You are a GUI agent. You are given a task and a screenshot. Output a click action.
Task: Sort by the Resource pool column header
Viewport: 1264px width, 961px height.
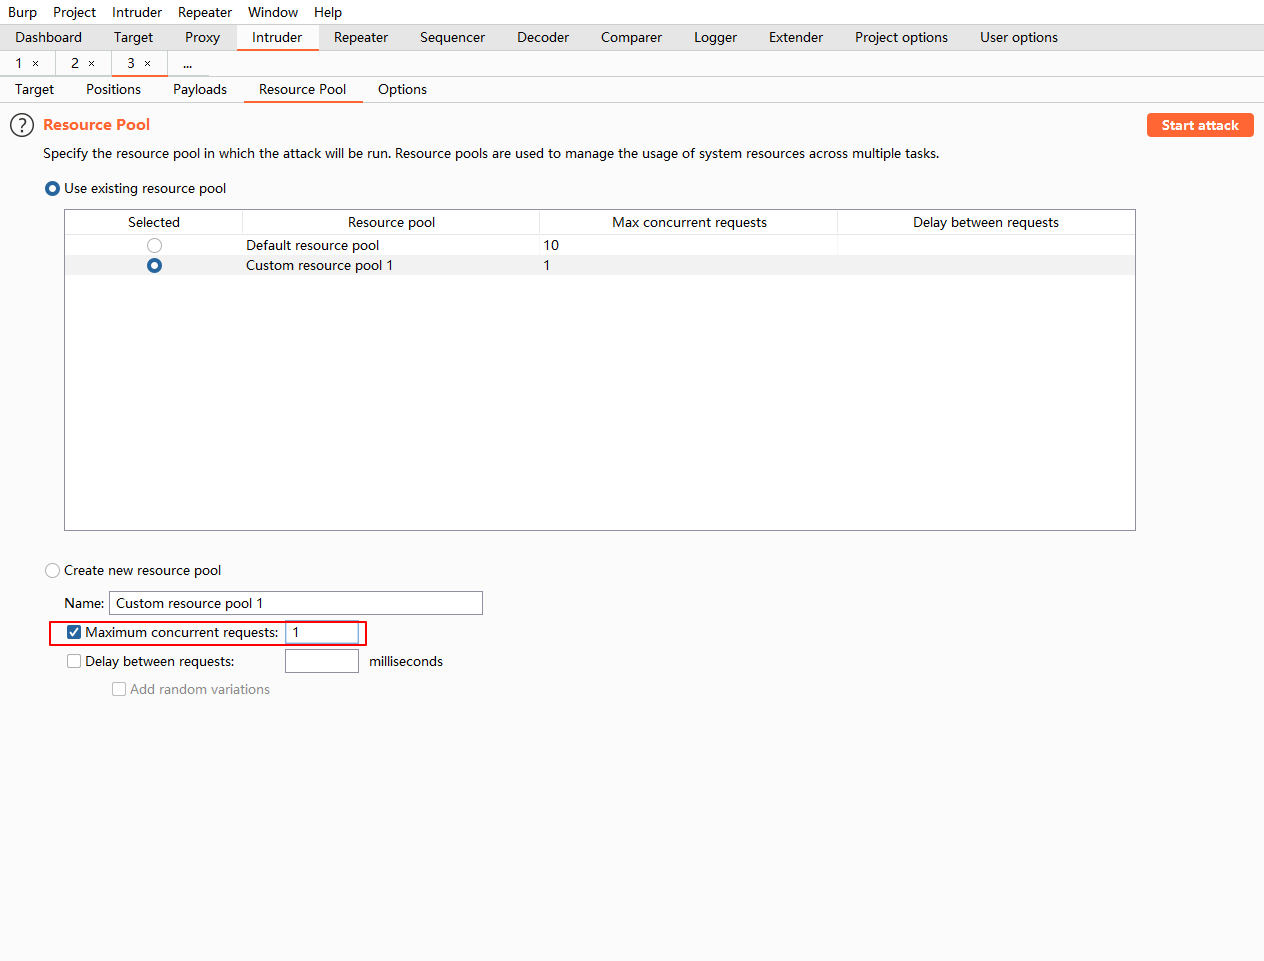391,222
